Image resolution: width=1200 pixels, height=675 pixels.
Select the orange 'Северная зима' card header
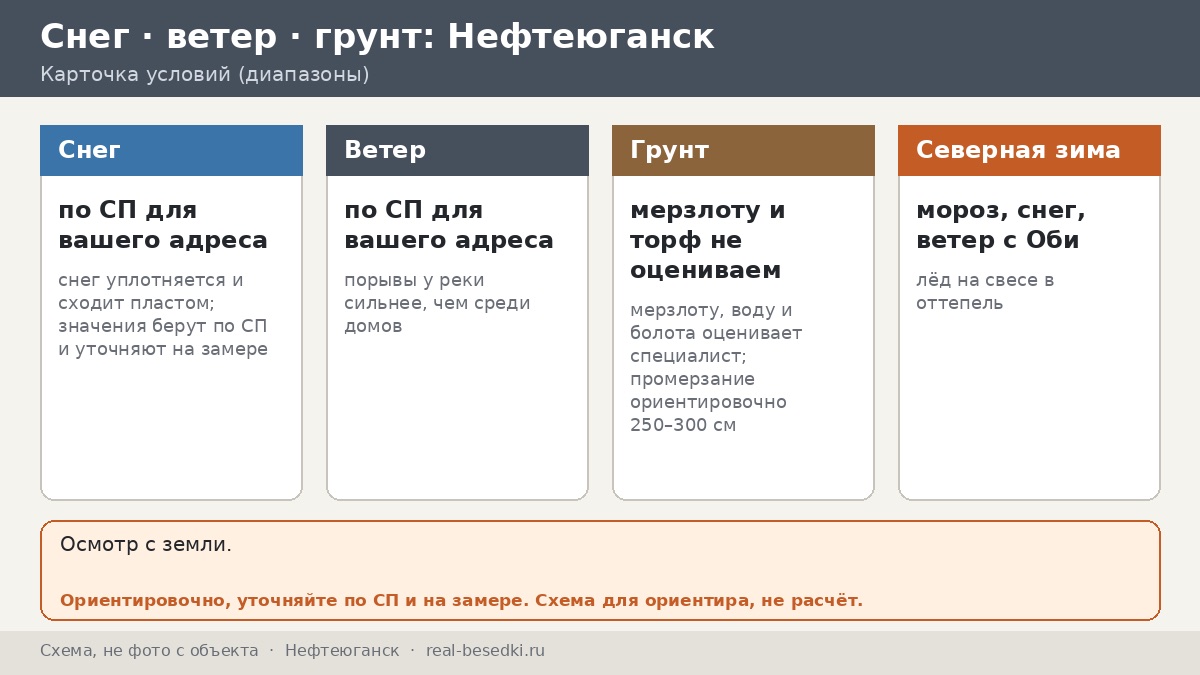[x=1029, y=150]
